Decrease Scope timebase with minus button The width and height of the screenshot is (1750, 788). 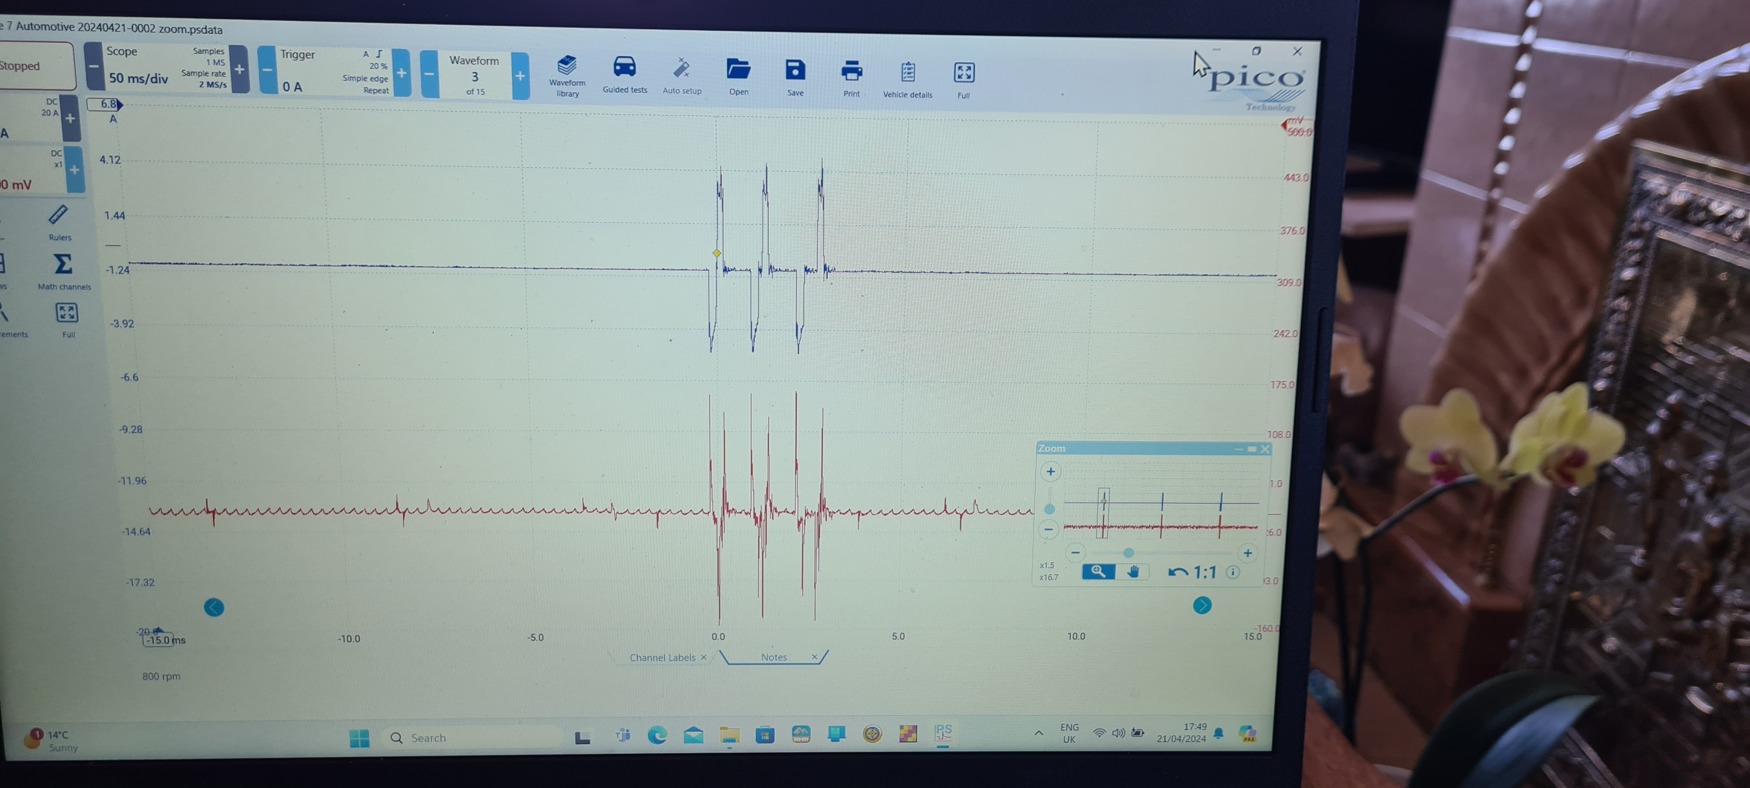pyautogui.click(x=94, y=67)
